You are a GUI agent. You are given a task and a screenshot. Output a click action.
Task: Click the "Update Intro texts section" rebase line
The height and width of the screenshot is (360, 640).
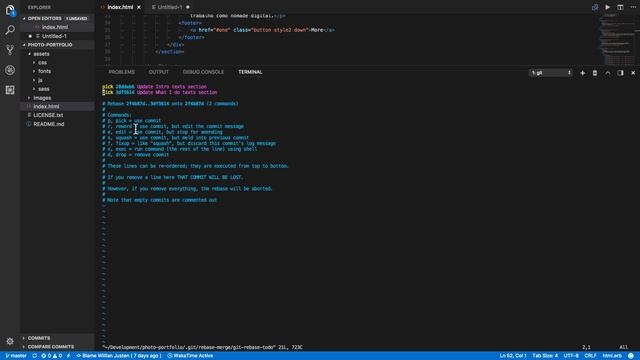[154, 87]
